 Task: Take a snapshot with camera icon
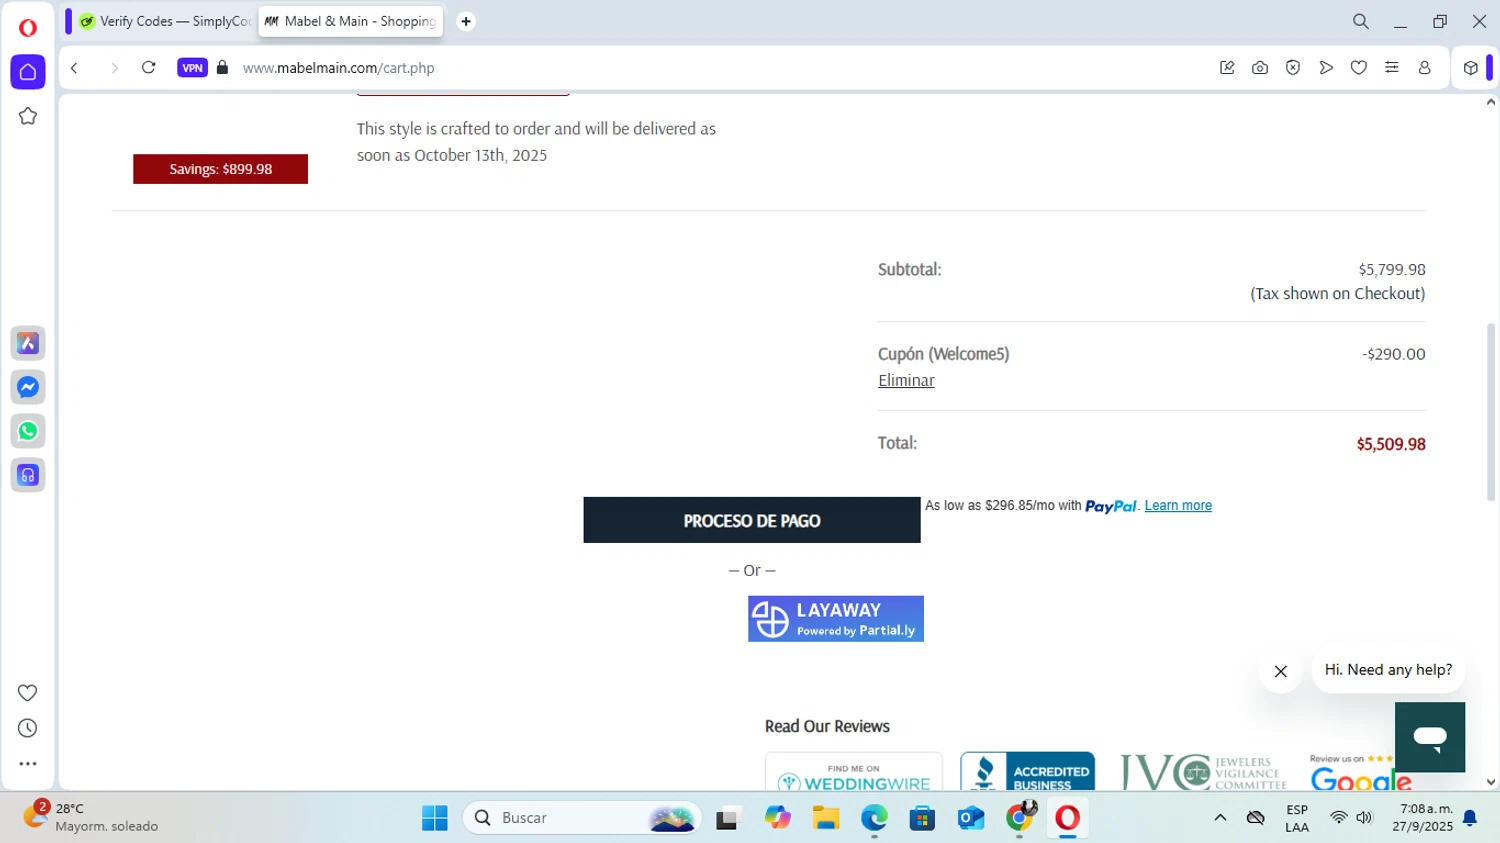point(1260,68)
